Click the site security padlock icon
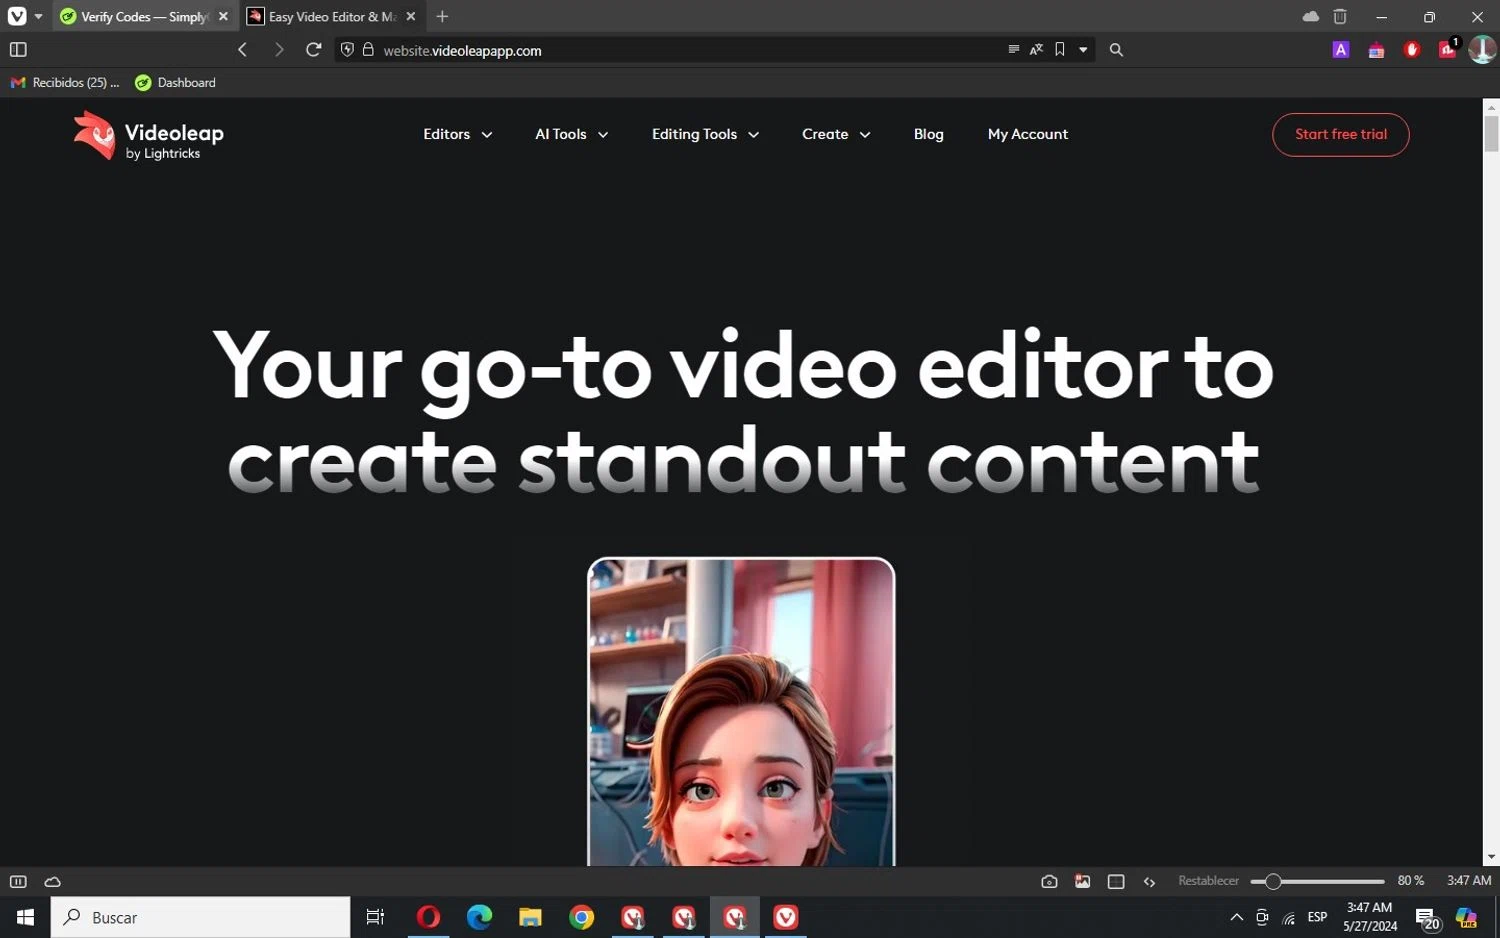Viewport: 1500px width, 938px height. point(368,49)
